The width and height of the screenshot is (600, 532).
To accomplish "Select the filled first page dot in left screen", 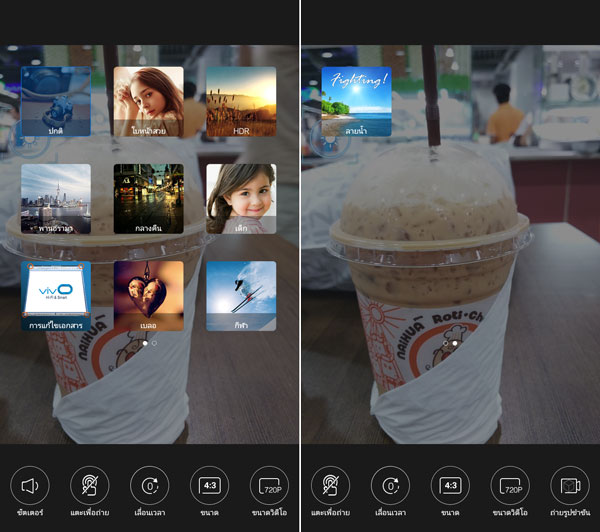I will click(x=145, y=343).
